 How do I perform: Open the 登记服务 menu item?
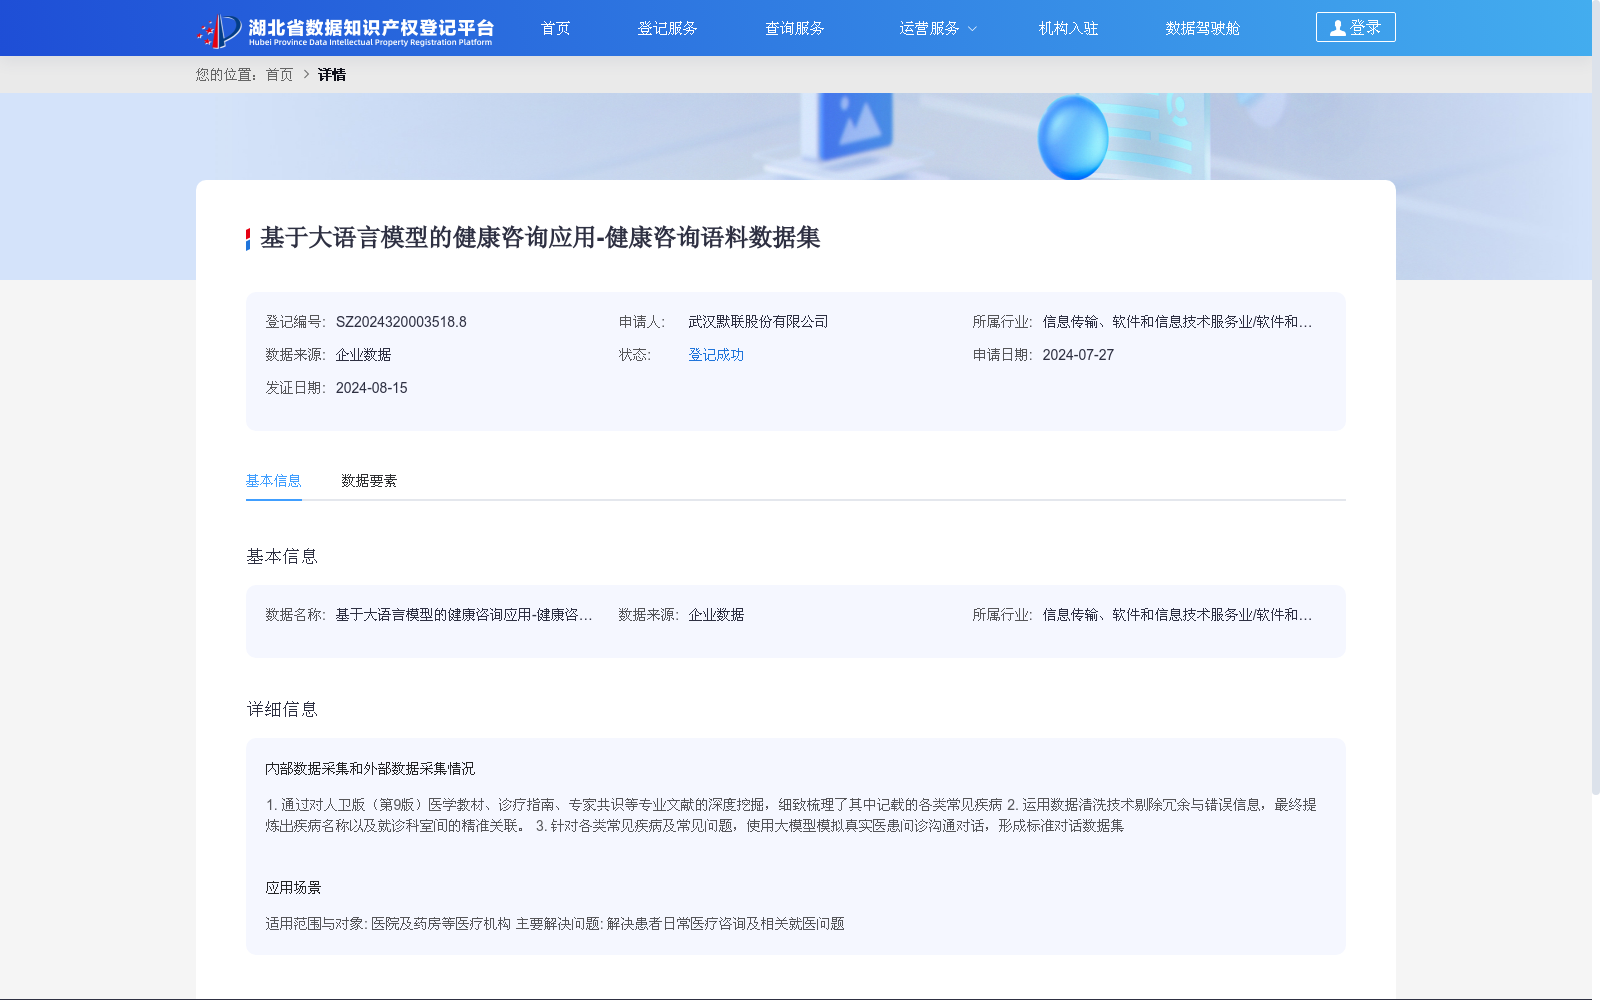coord(667,28)
